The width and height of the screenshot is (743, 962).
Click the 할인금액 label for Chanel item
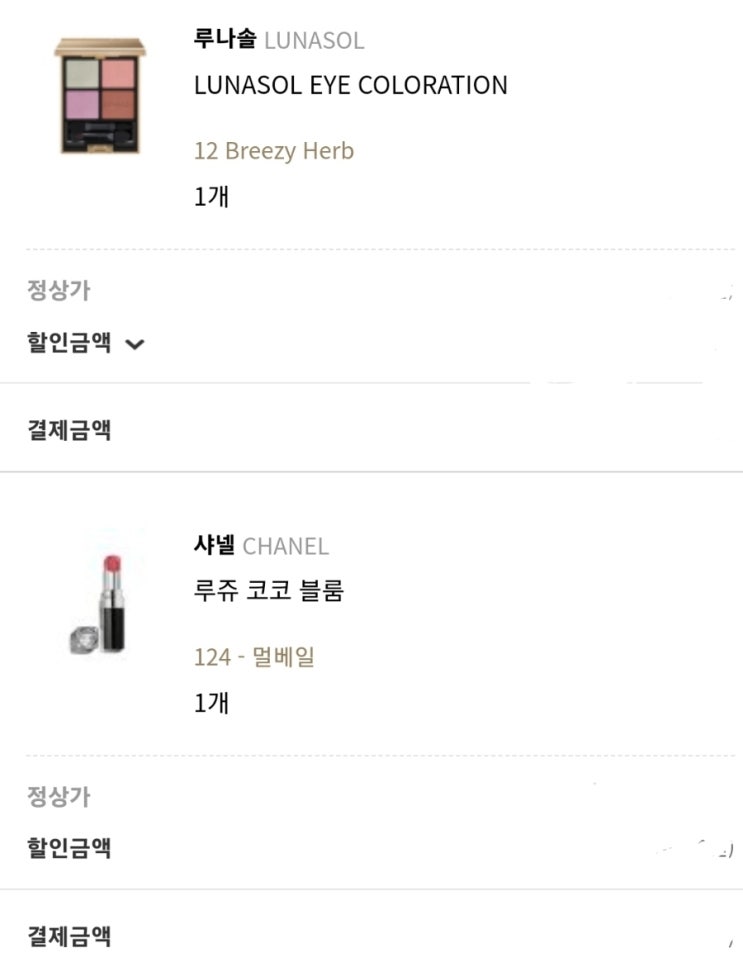click(68, 849)
